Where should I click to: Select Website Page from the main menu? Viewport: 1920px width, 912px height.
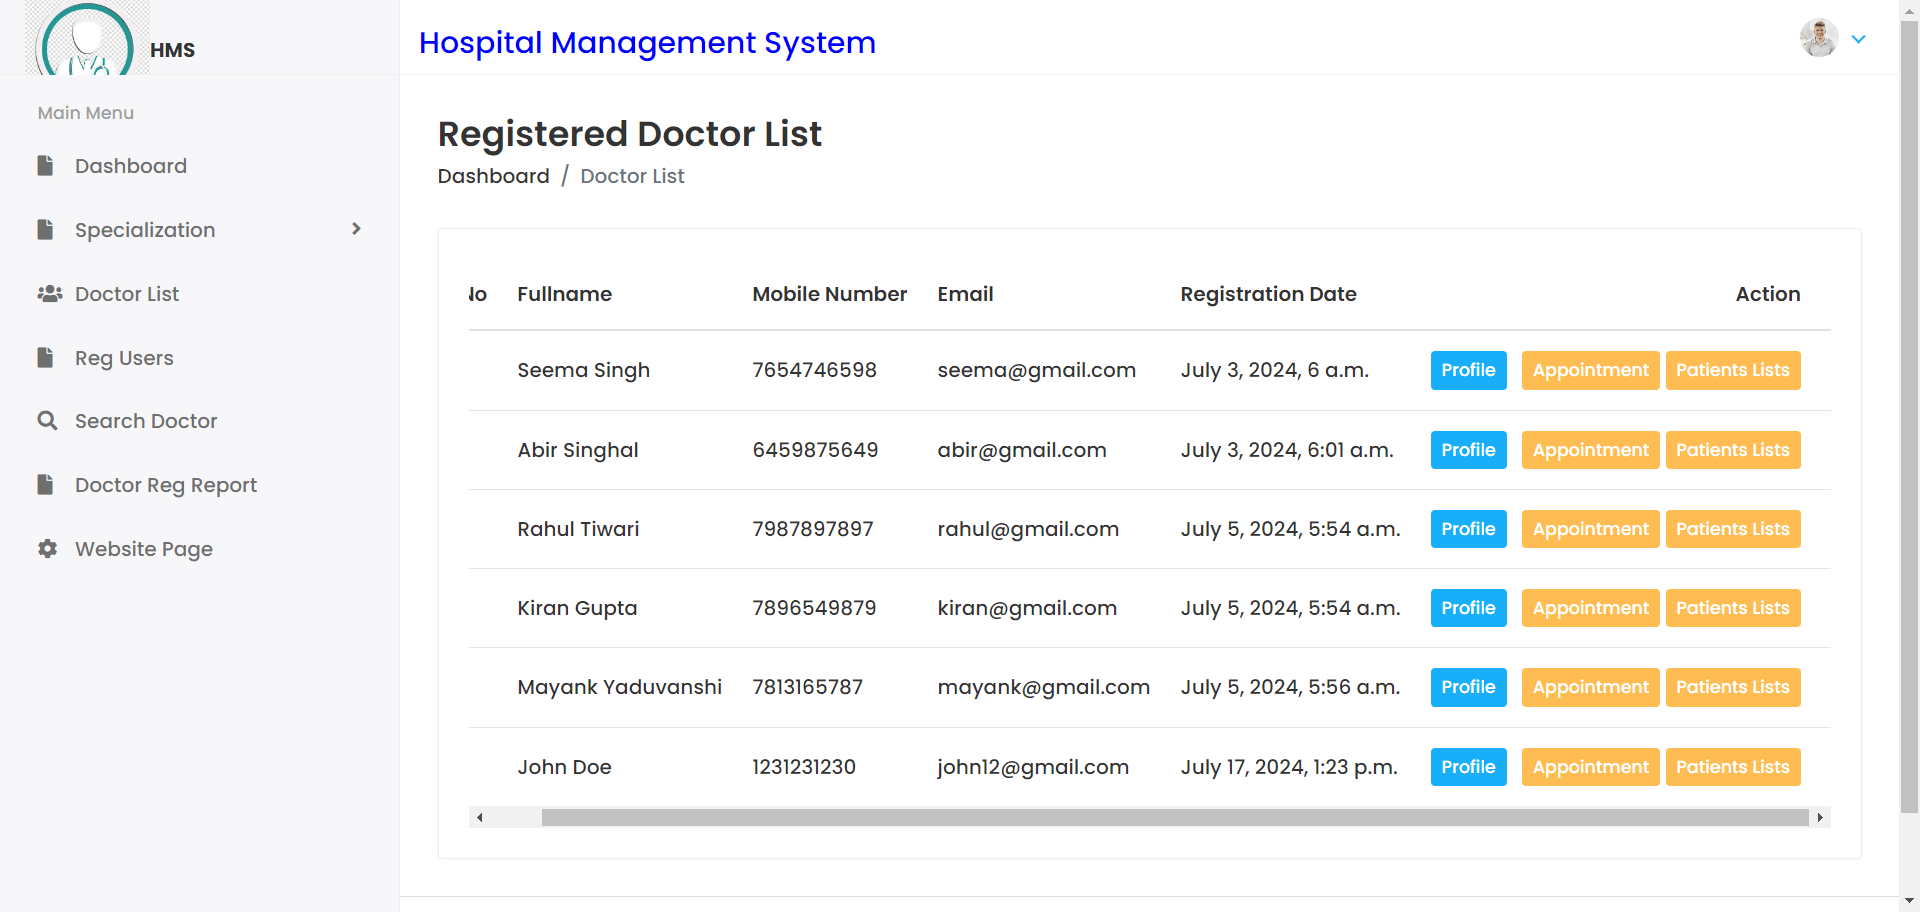(x=143, y=548)
